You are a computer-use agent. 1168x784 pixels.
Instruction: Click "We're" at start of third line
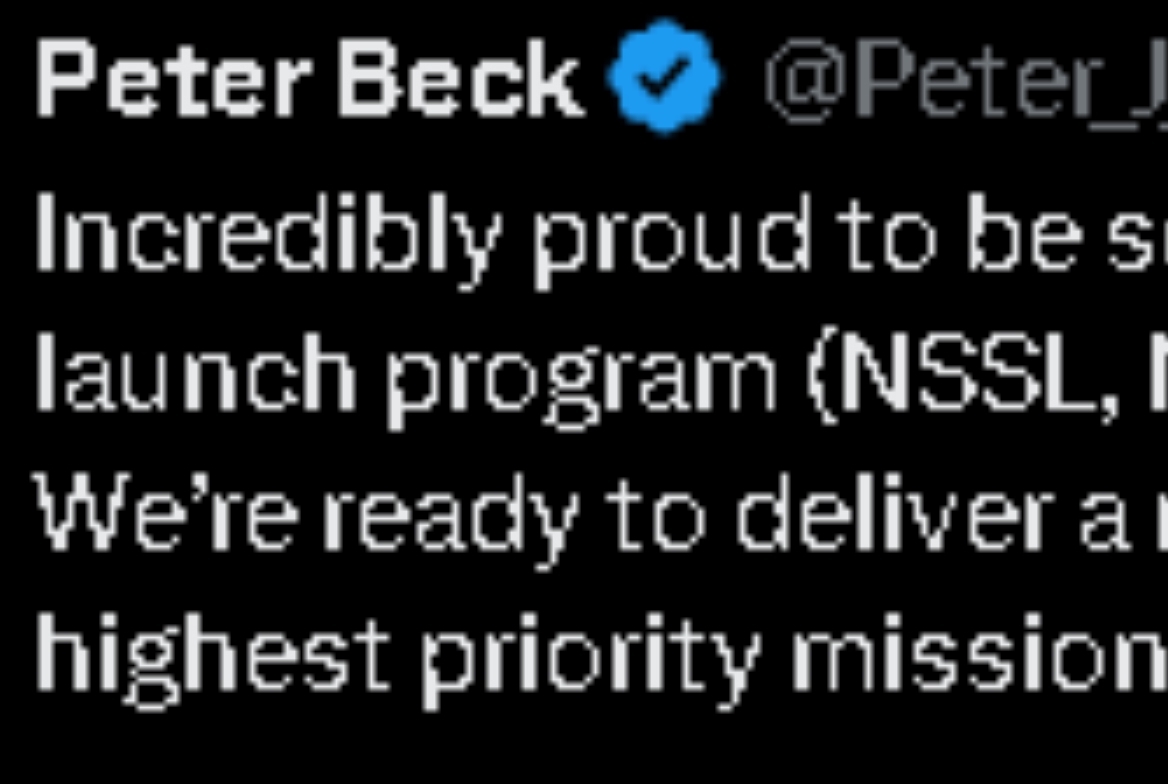(x=165, y=512)
